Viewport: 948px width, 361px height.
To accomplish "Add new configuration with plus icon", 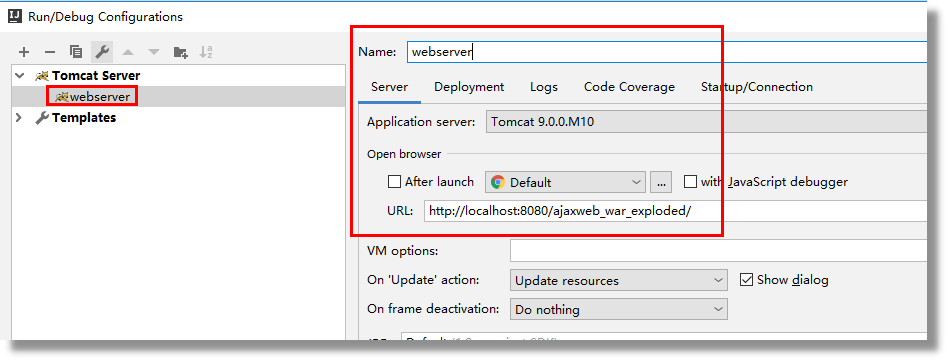I will point(24,52).
